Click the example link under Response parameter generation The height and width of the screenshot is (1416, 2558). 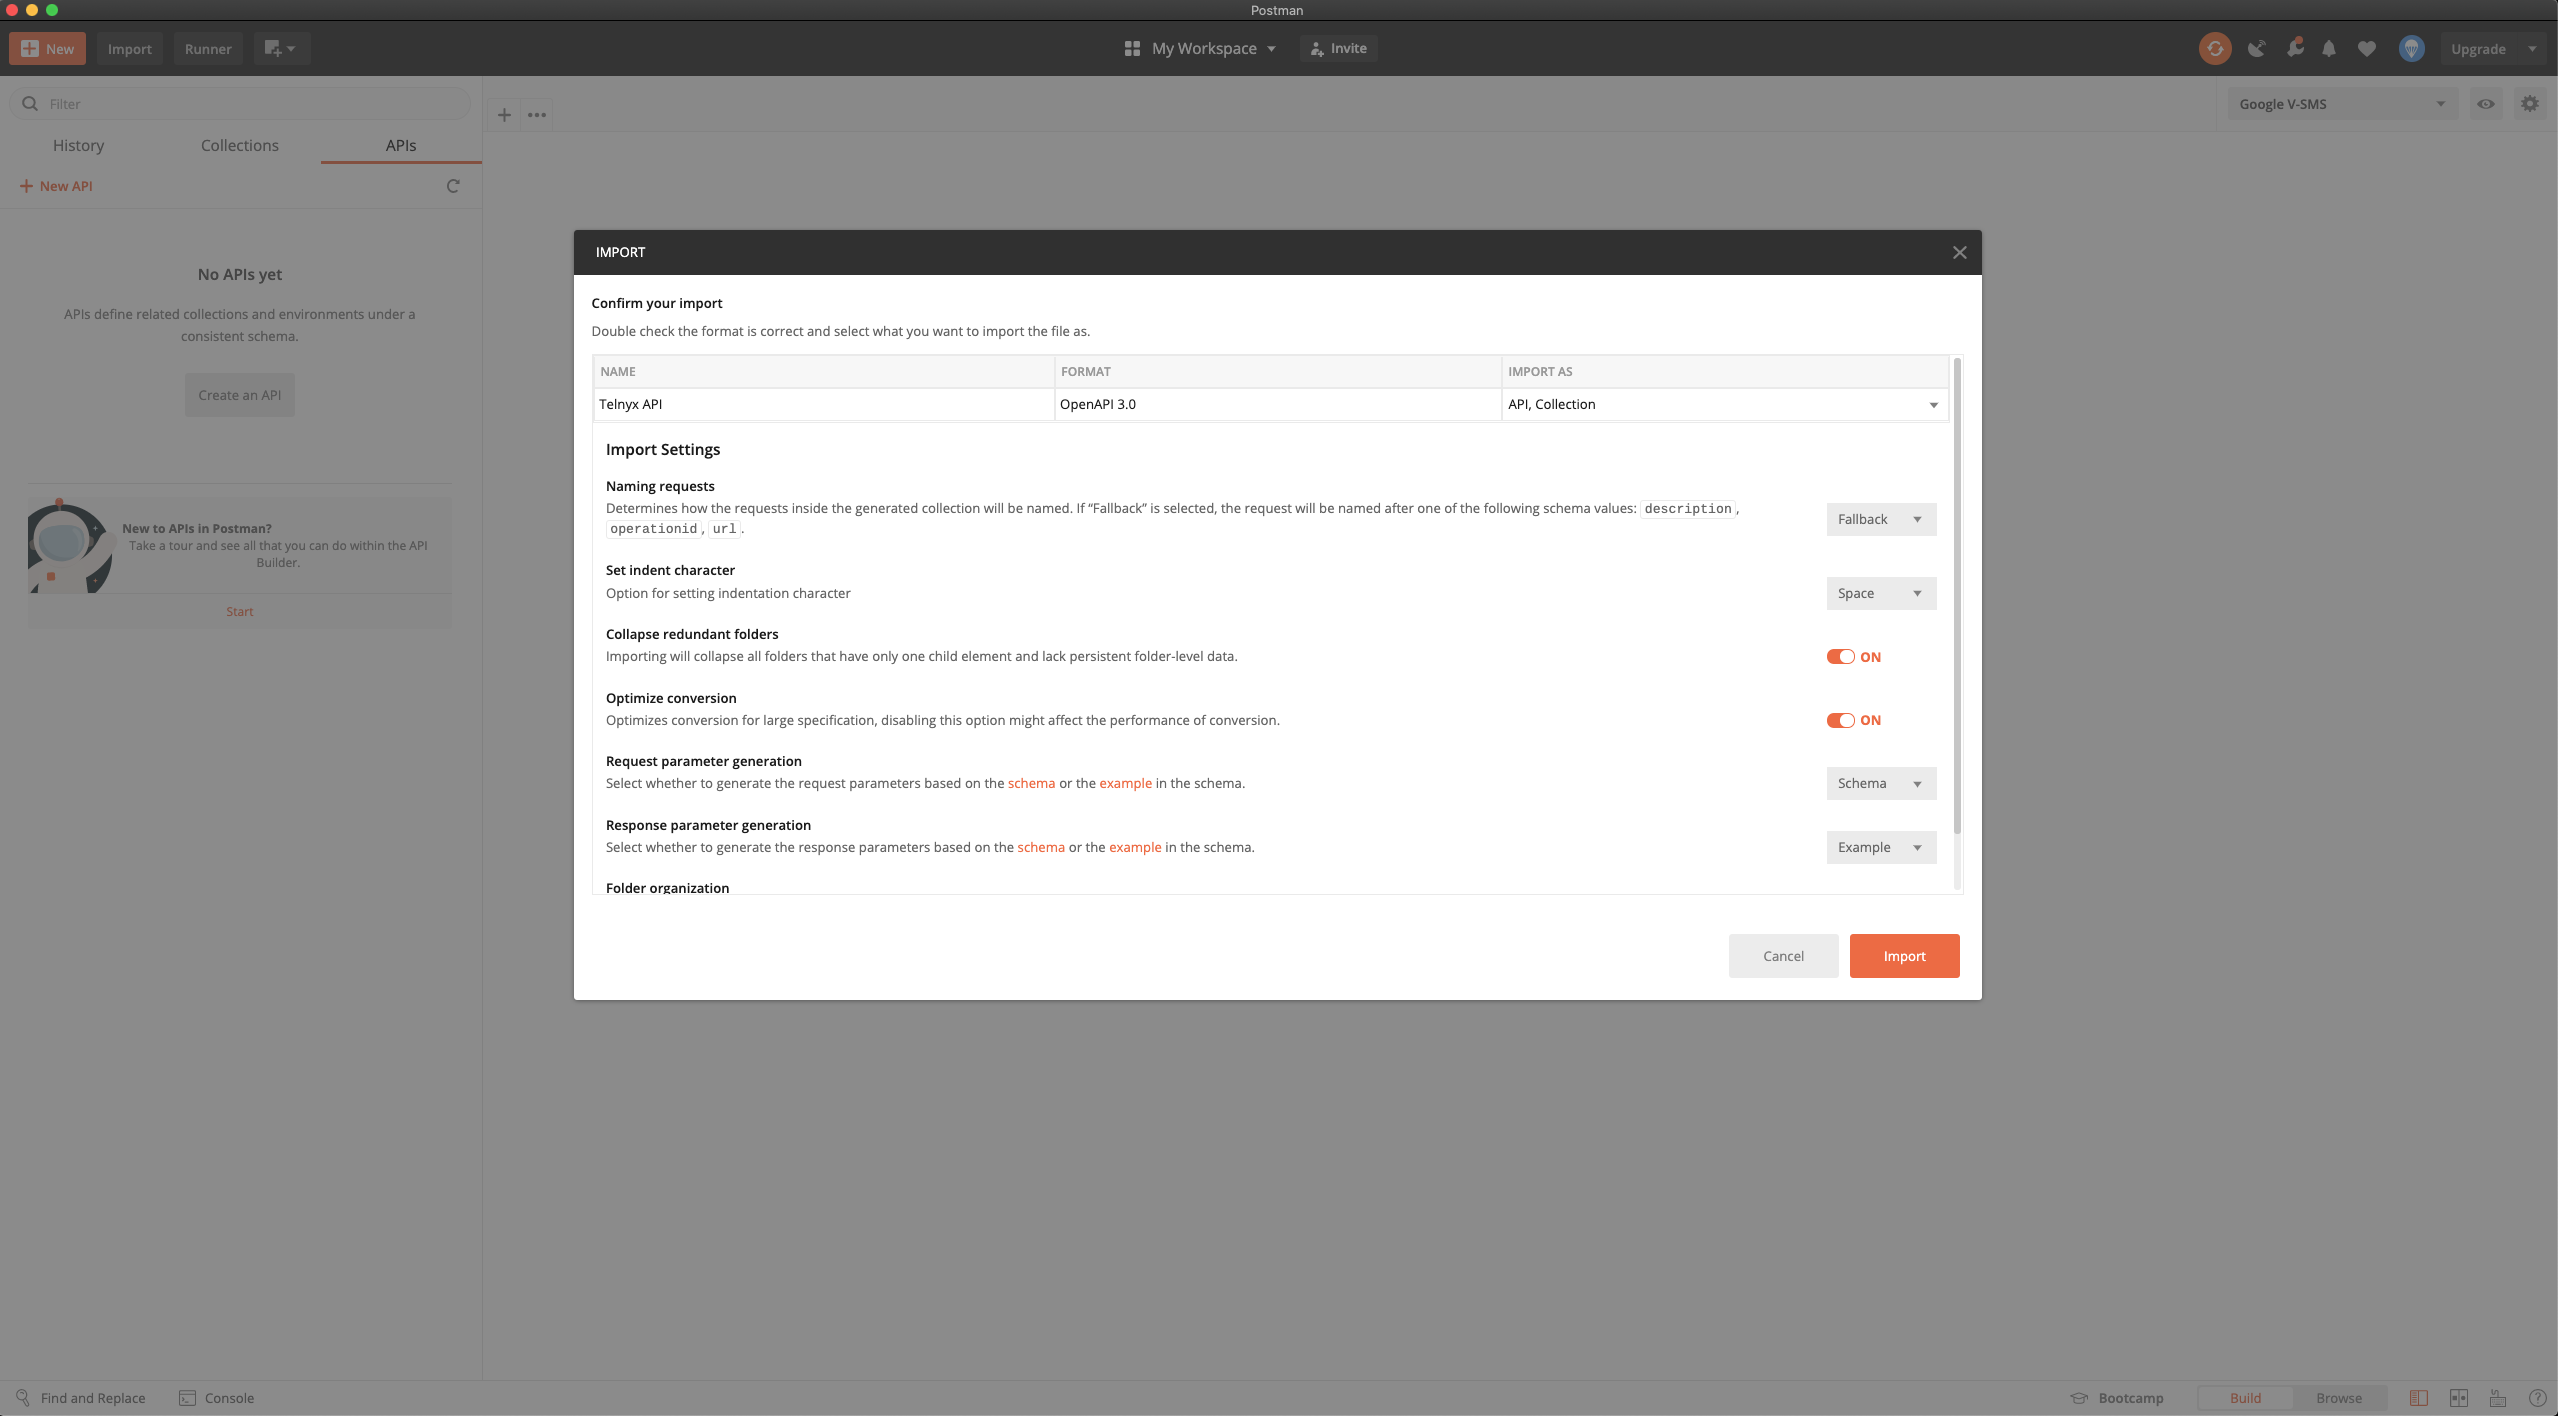point(1135,847)
